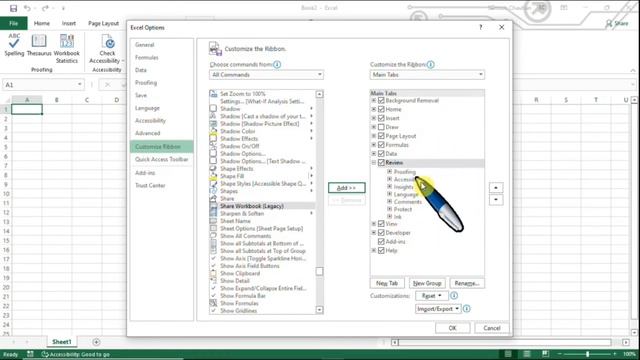The width and height of the screenshot is (640, 360).
Task: Uncheck the Insert tab checkbox
Action: point(381,118)
